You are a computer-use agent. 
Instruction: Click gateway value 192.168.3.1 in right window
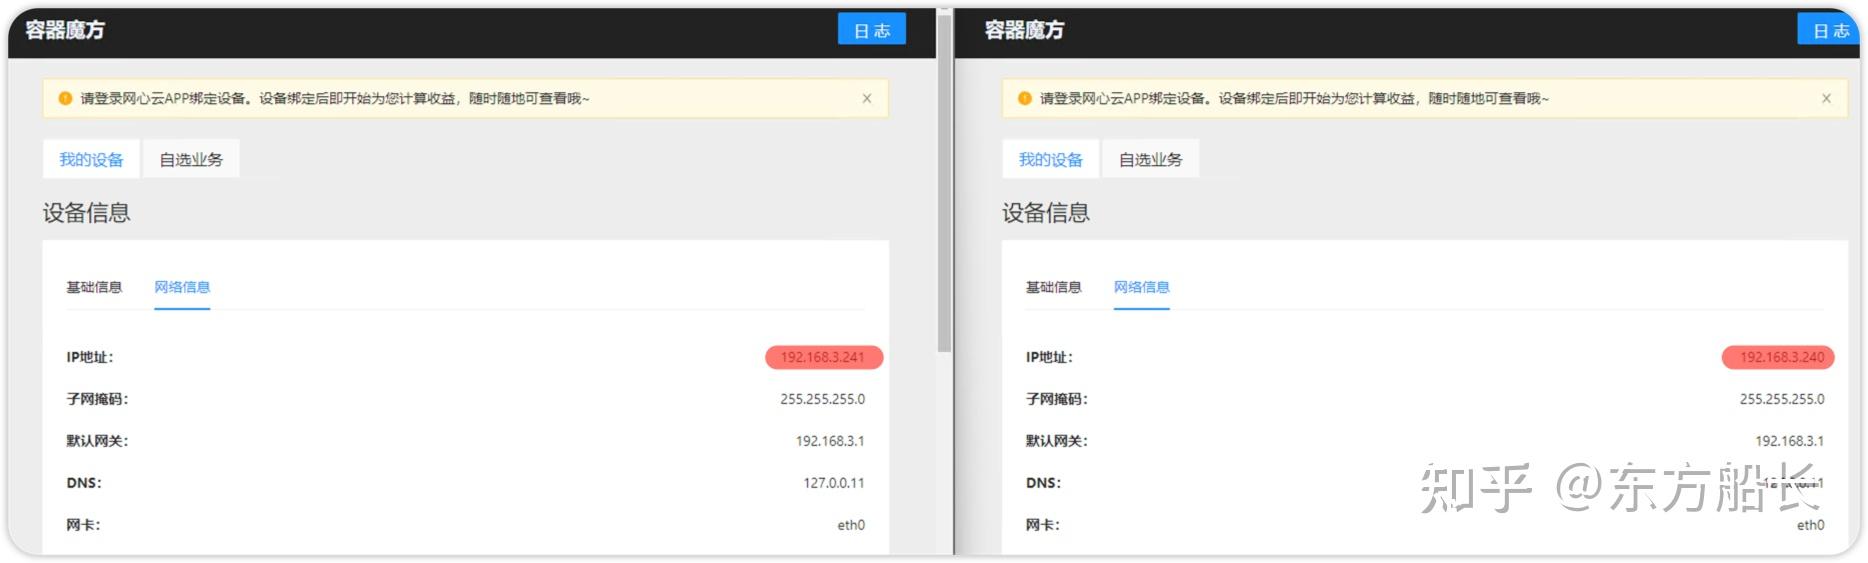pos(1789,441)
